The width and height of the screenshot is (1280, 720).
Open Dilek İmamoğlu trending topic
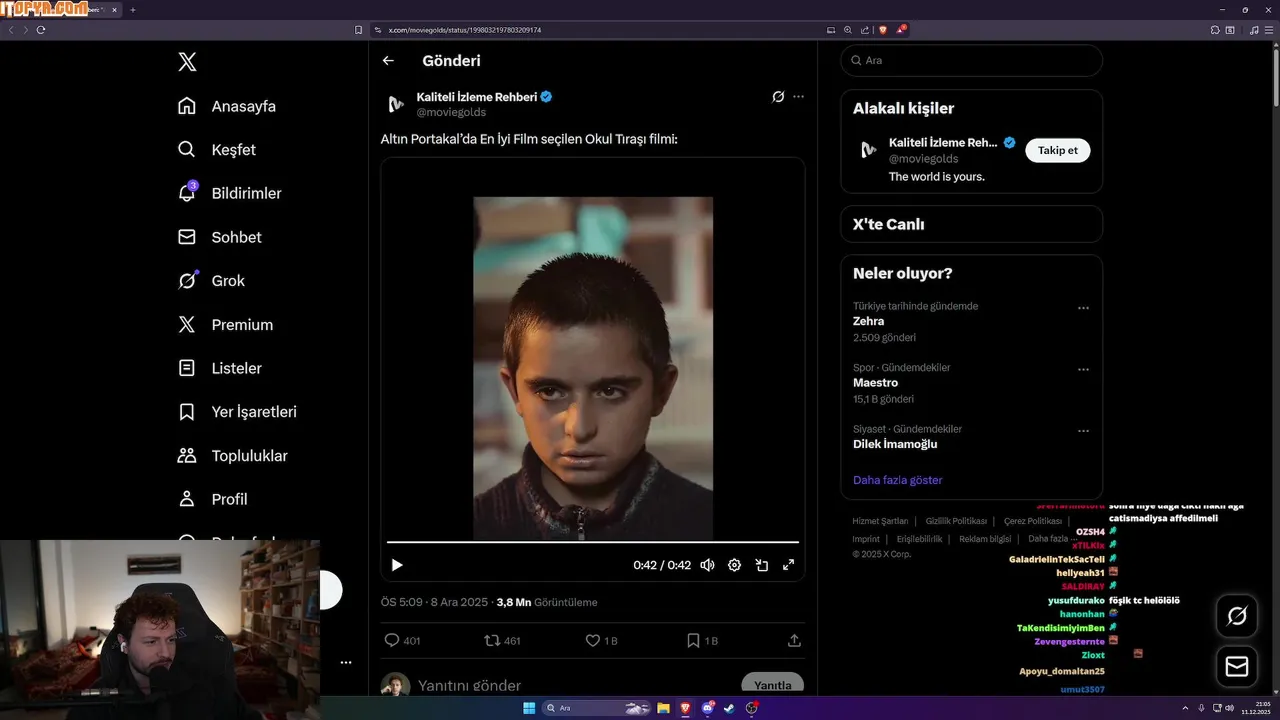point(895,444)
